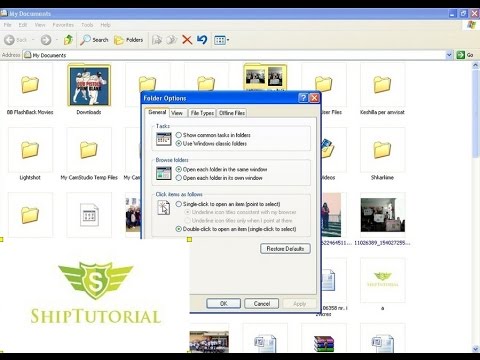Viewport: 480px width, 360px height.
Task: Go forward with the Forward arrow button
Action: coord(46,40)
